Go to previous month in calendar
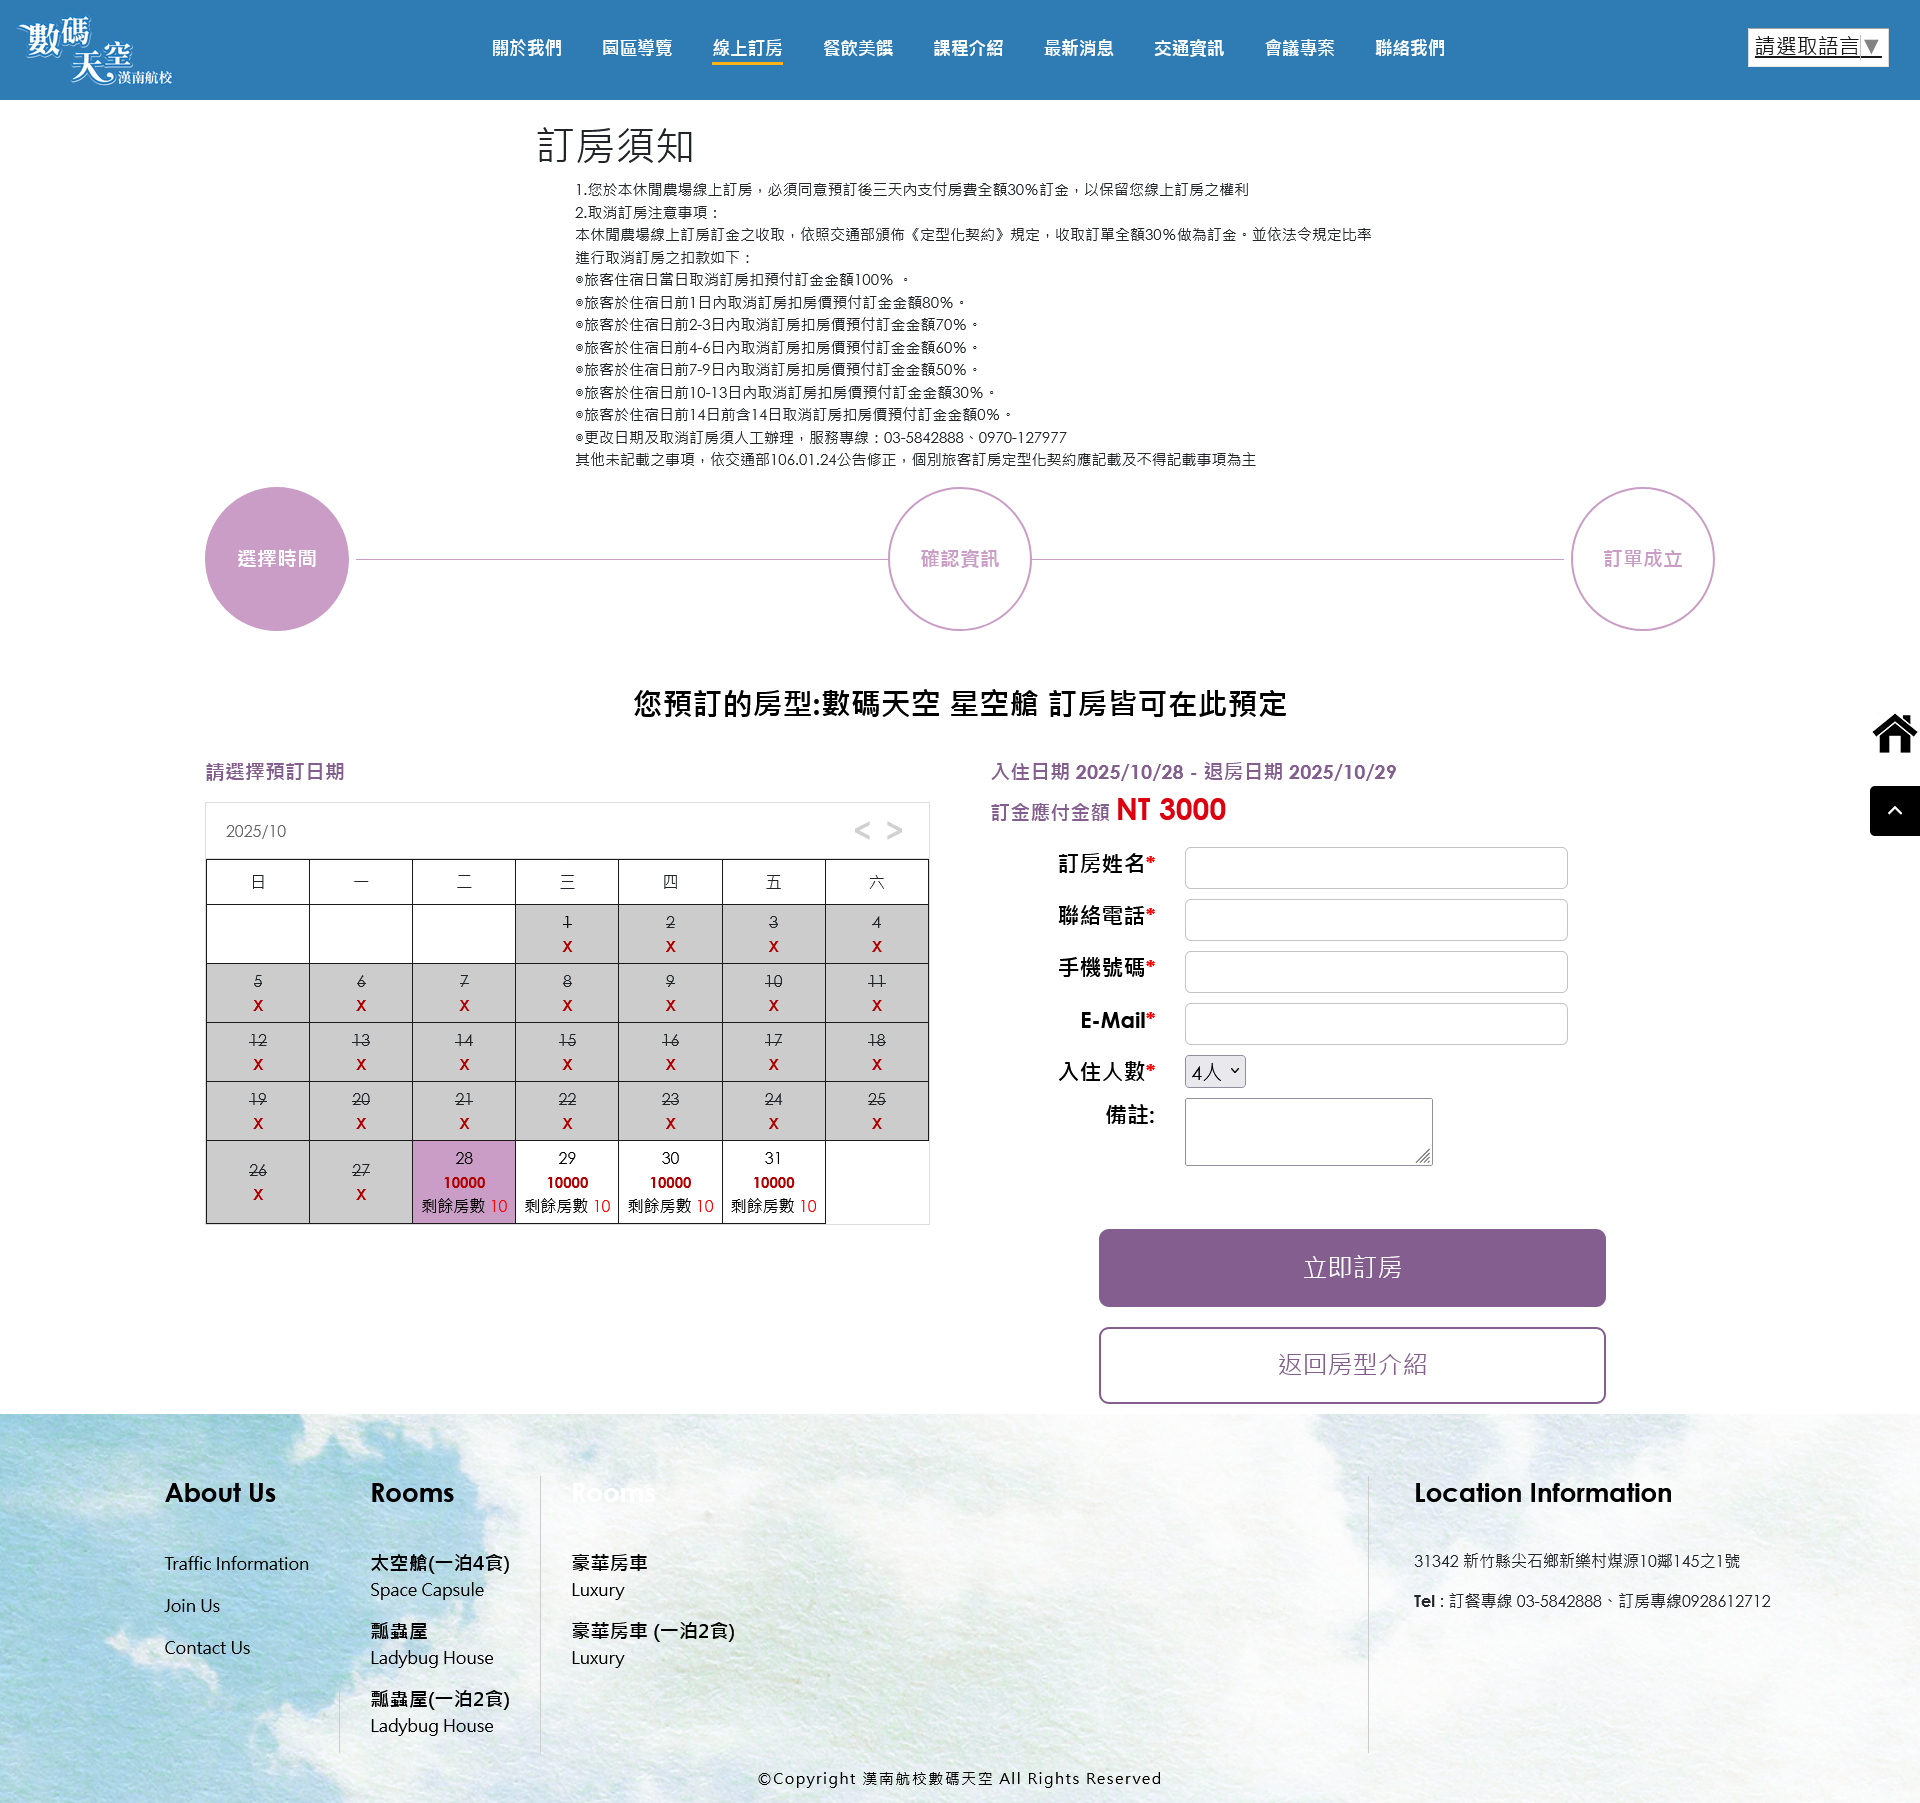This screenshot has width=1920, height=1803. click(862, 831)
